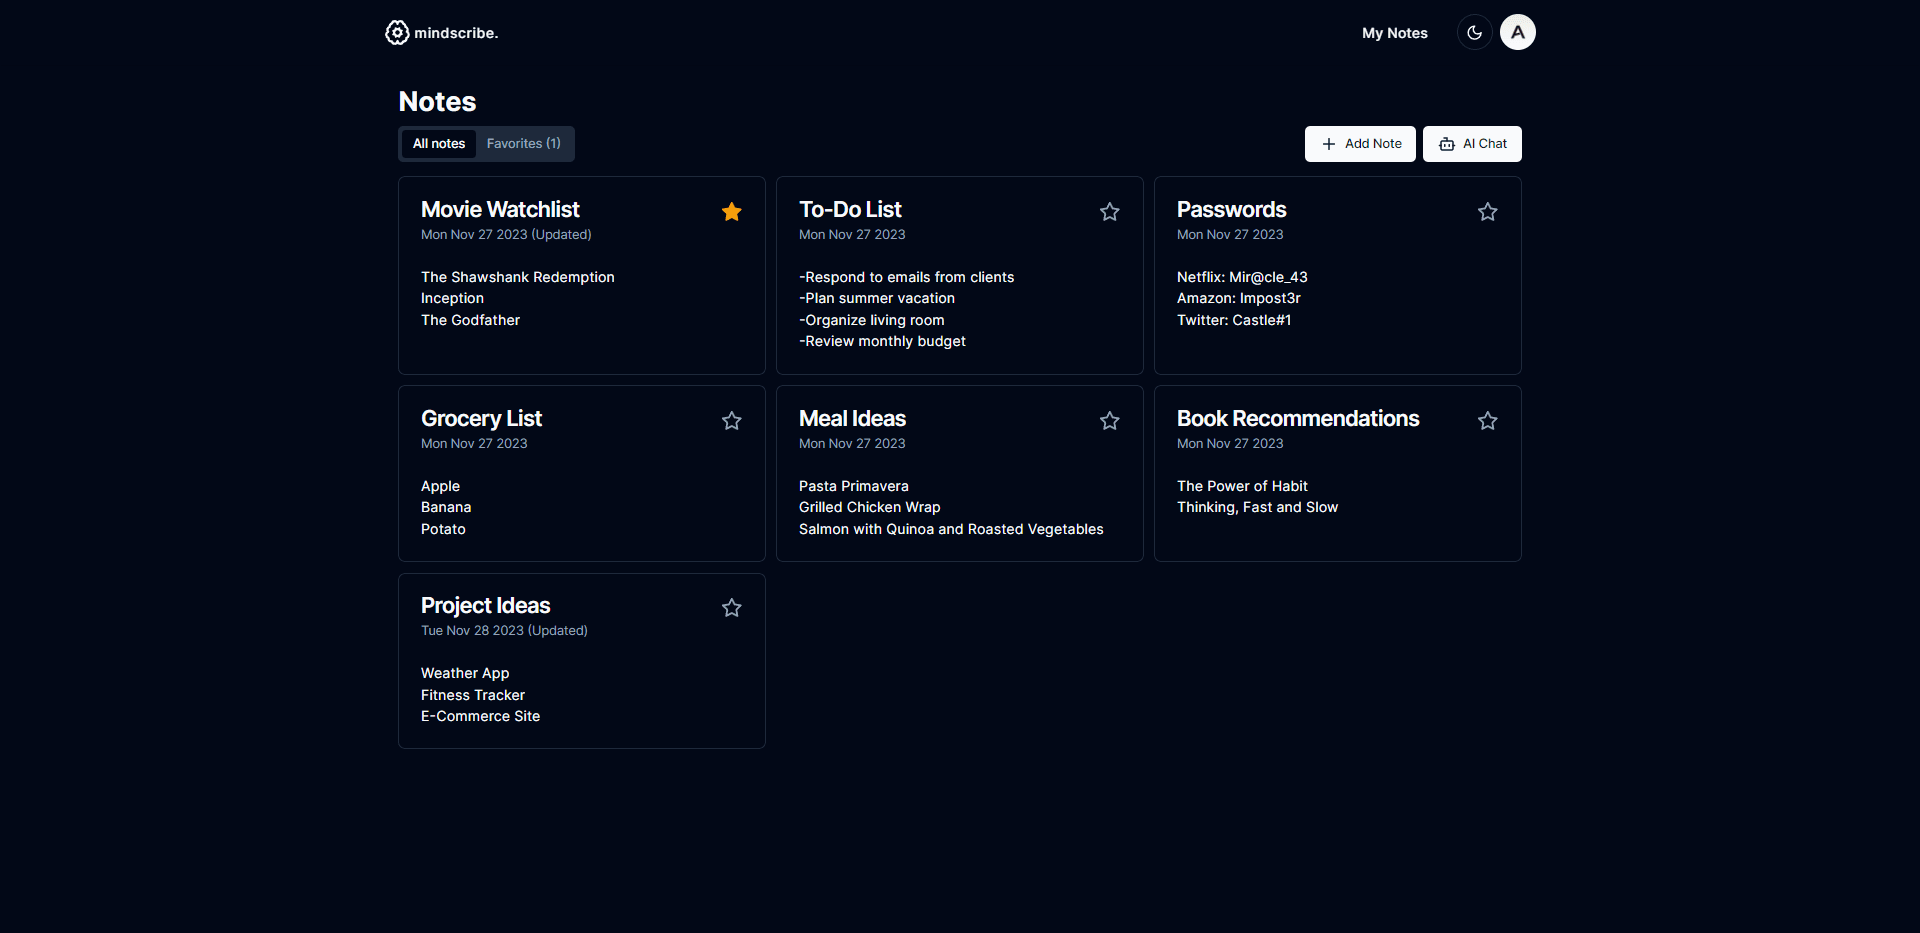Favorite the To-Do List note
Screen dimensions: 1920x933
pyautogui.click(x=1110, y=211)
